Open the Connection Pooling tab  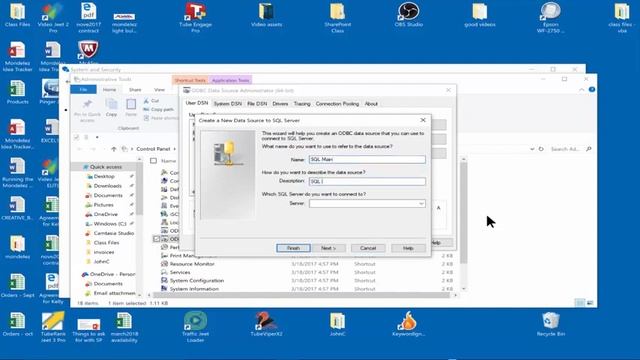coord(337,104)
